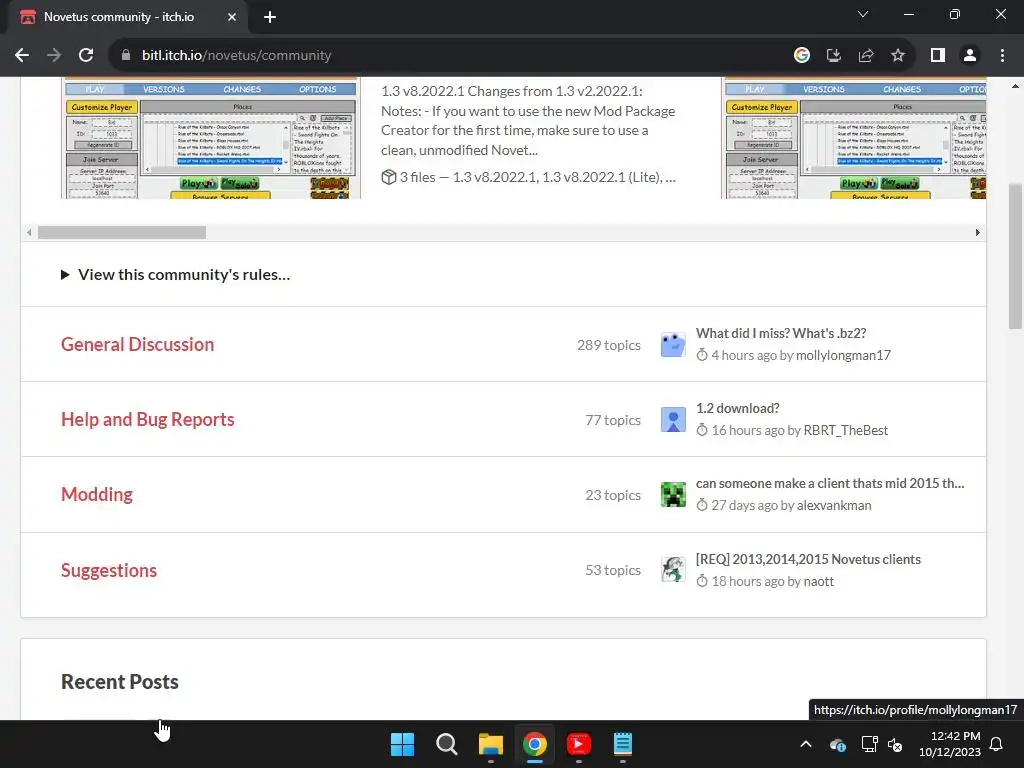The height and width of the screenshot is (768, 1024).
Task: Open topic 'What did I miss? What's .bz2?'
Action: [781, 333]
